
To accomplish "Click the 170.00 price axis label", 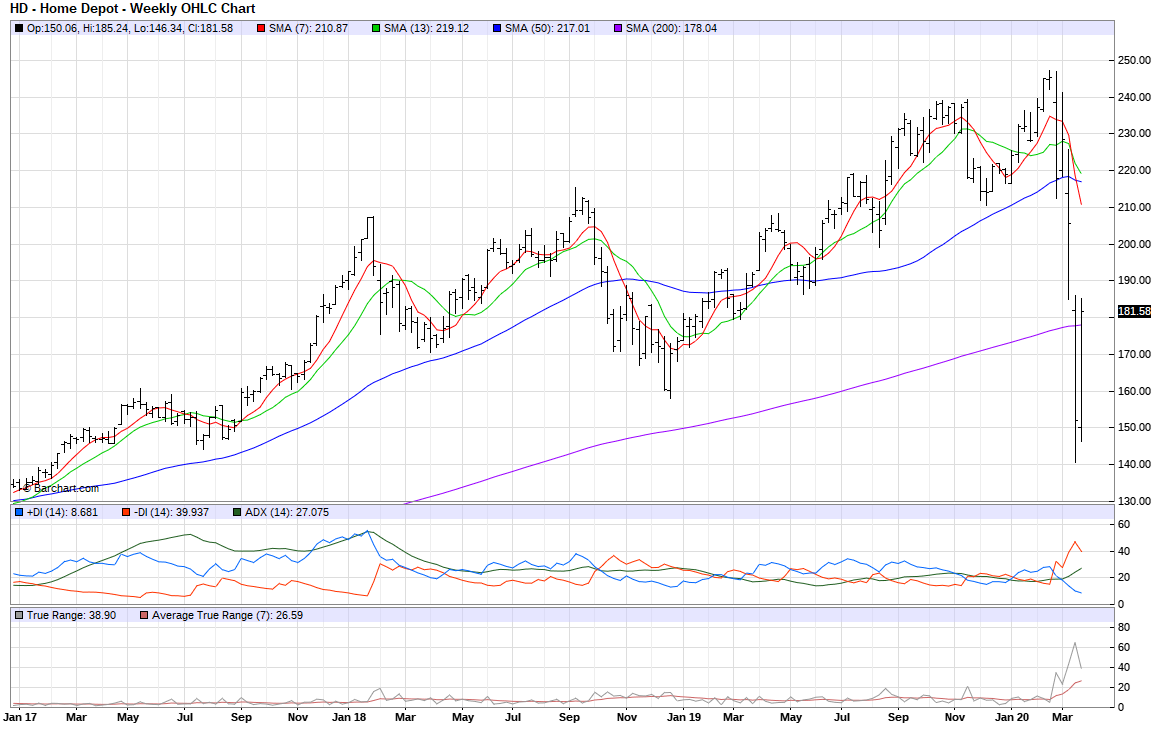I will point(1134,354).
